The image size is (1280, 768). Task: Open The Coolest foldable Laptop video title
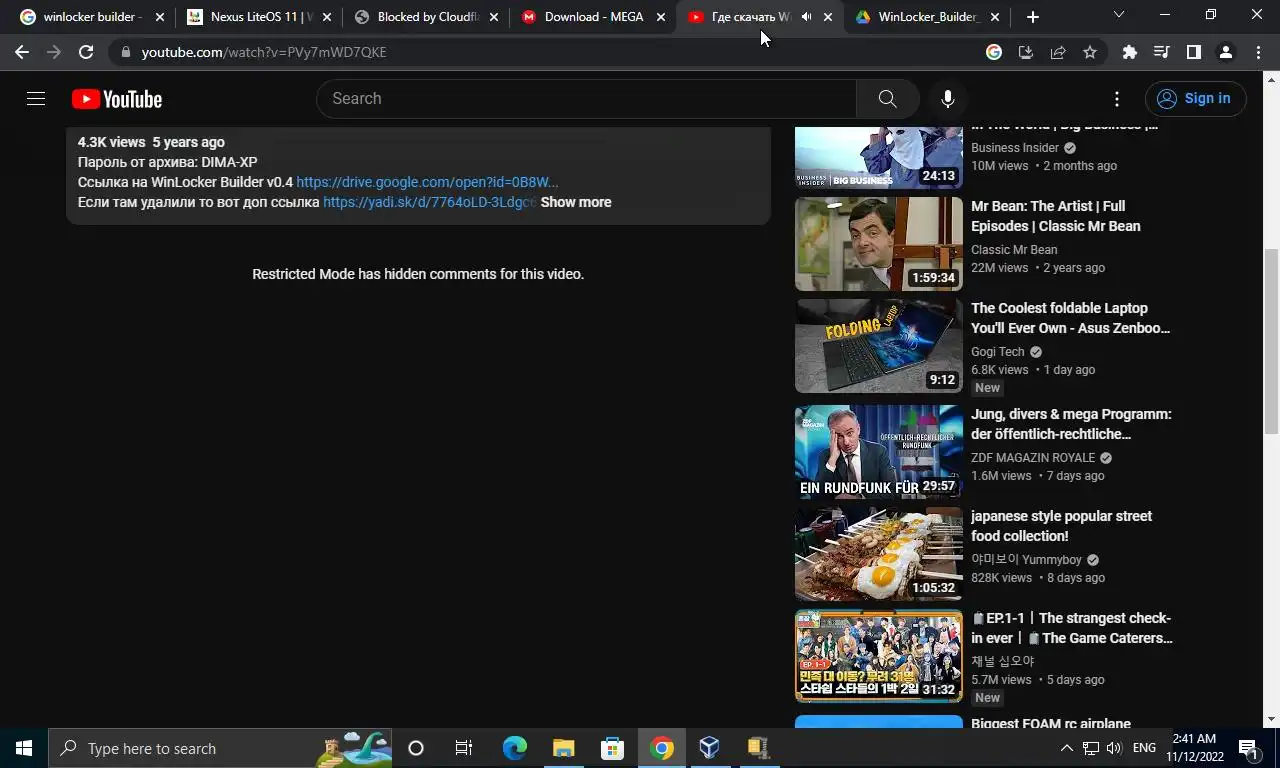point(1070,318)
